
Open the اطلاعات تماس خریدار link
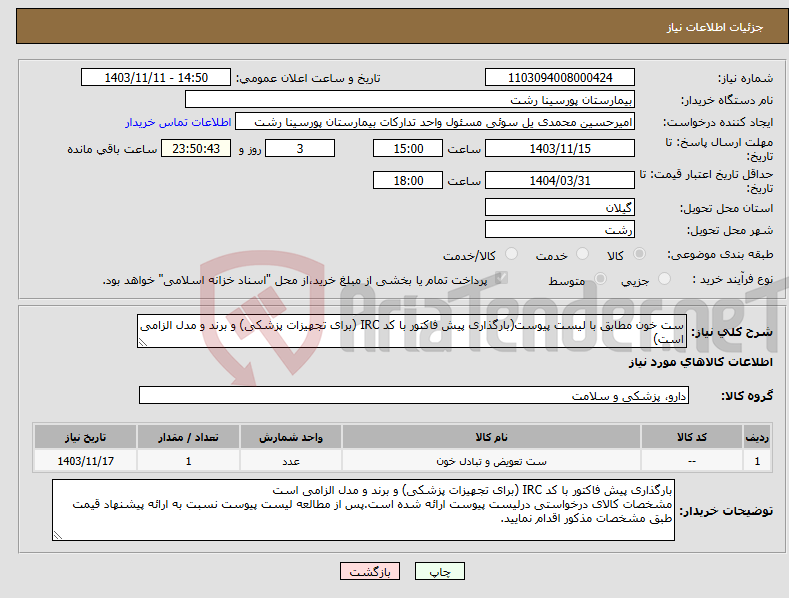click(178, 122)
